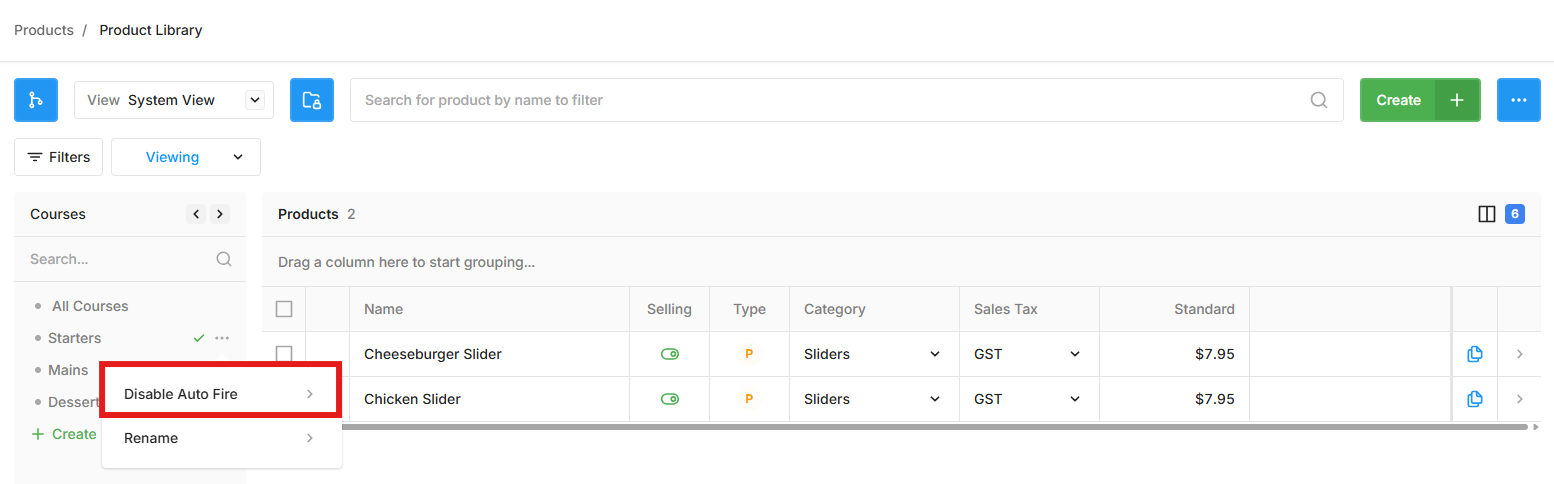This screenshot has width=1554, height=484.
Task: Expand the Viewing dropdown
Action: click(x=186, y=157)
